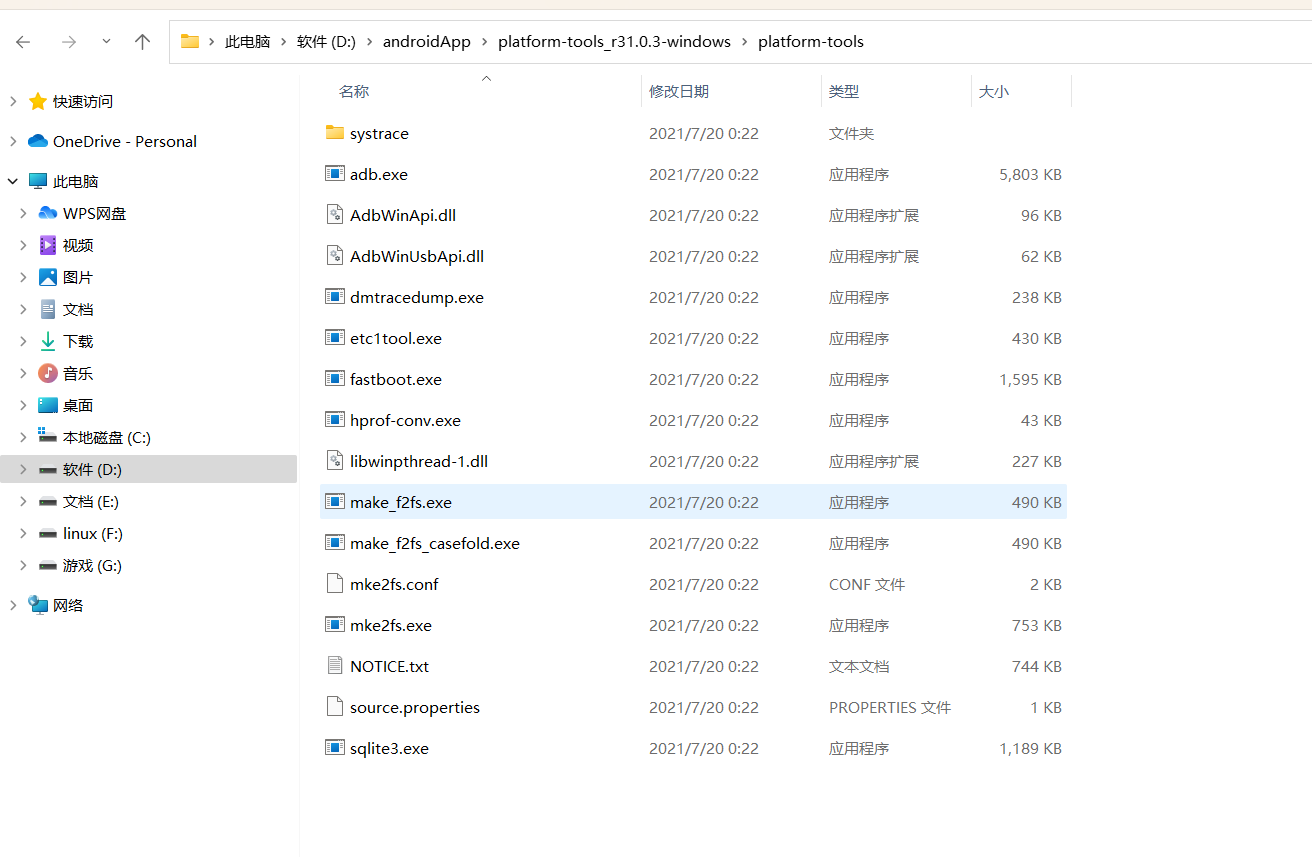Open 本地磁盘 (C:) in sidebar
This screenshot has height=857, width=1312.
[107, 437]
